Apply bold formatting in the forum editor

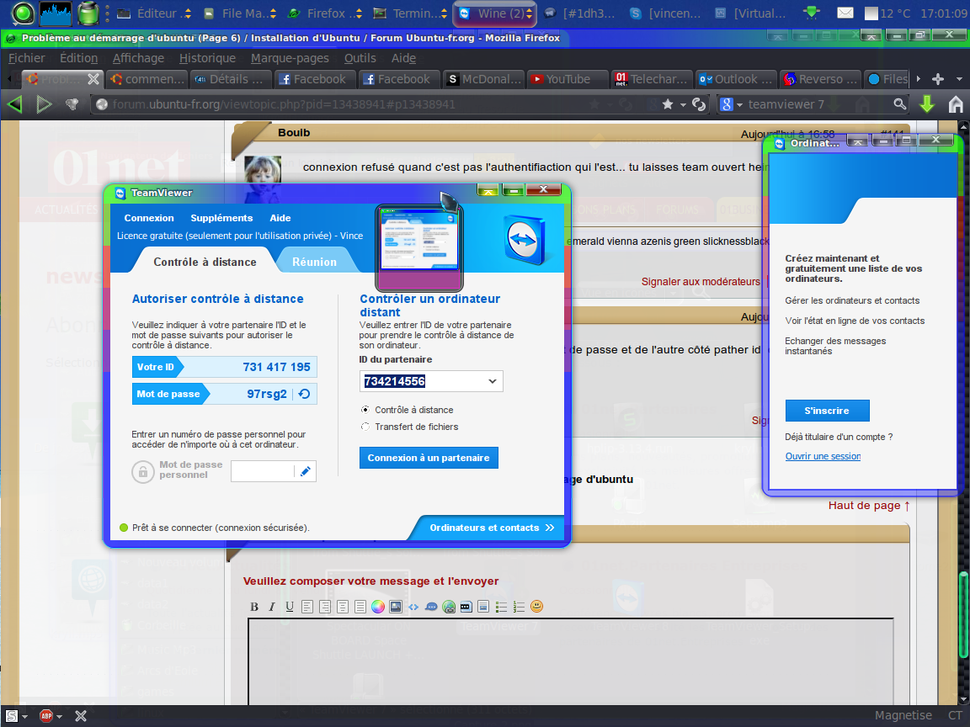[x=254, y=607]
